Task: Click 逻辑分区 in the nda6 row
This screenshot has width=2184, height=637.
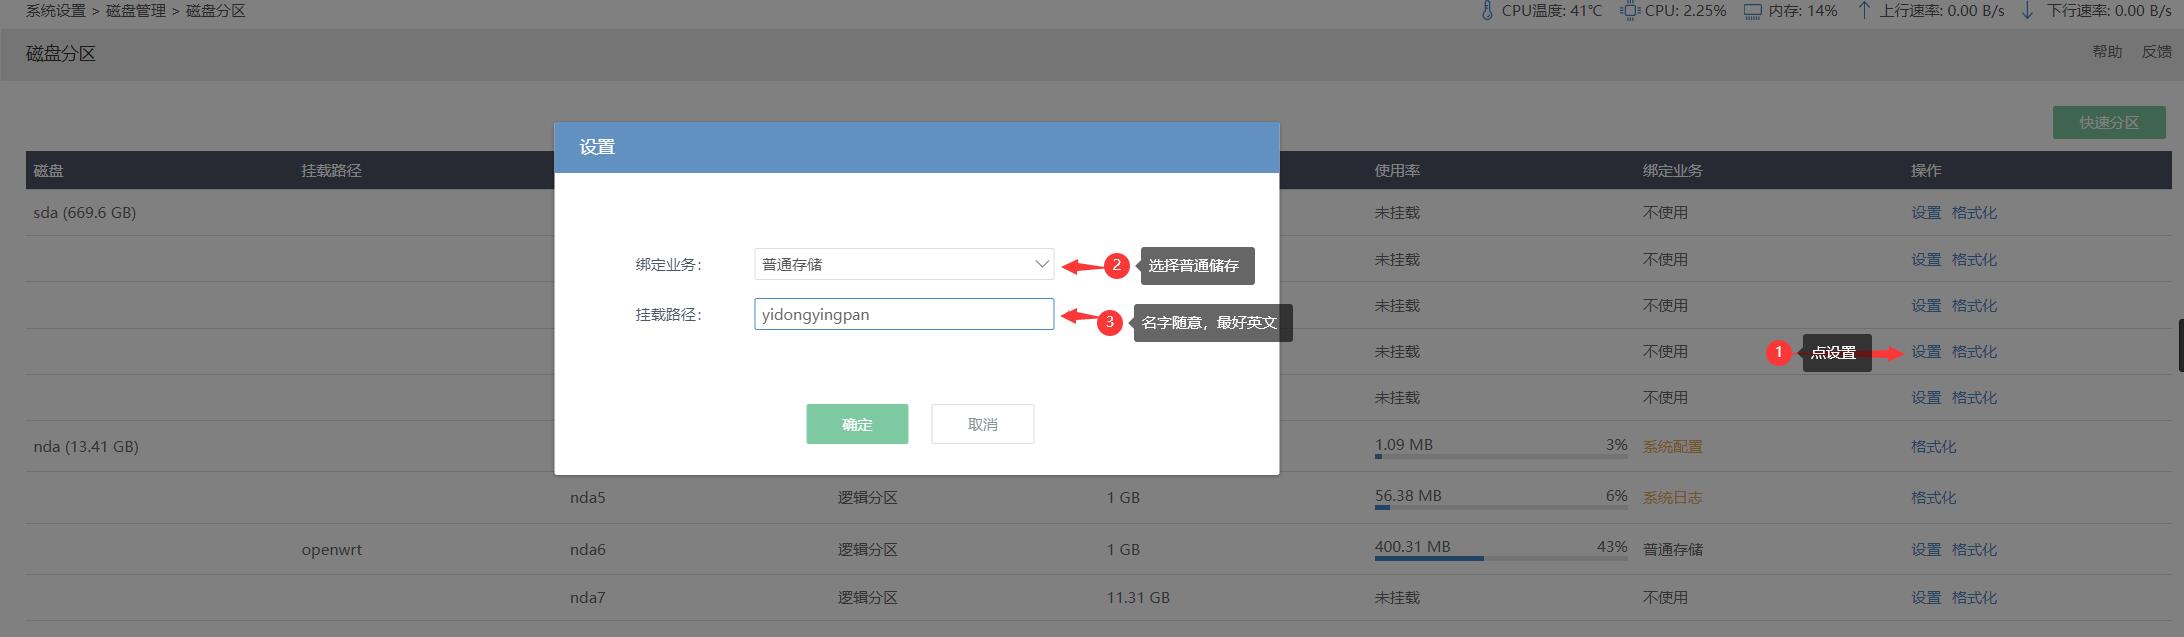Action: coord(868,550)
